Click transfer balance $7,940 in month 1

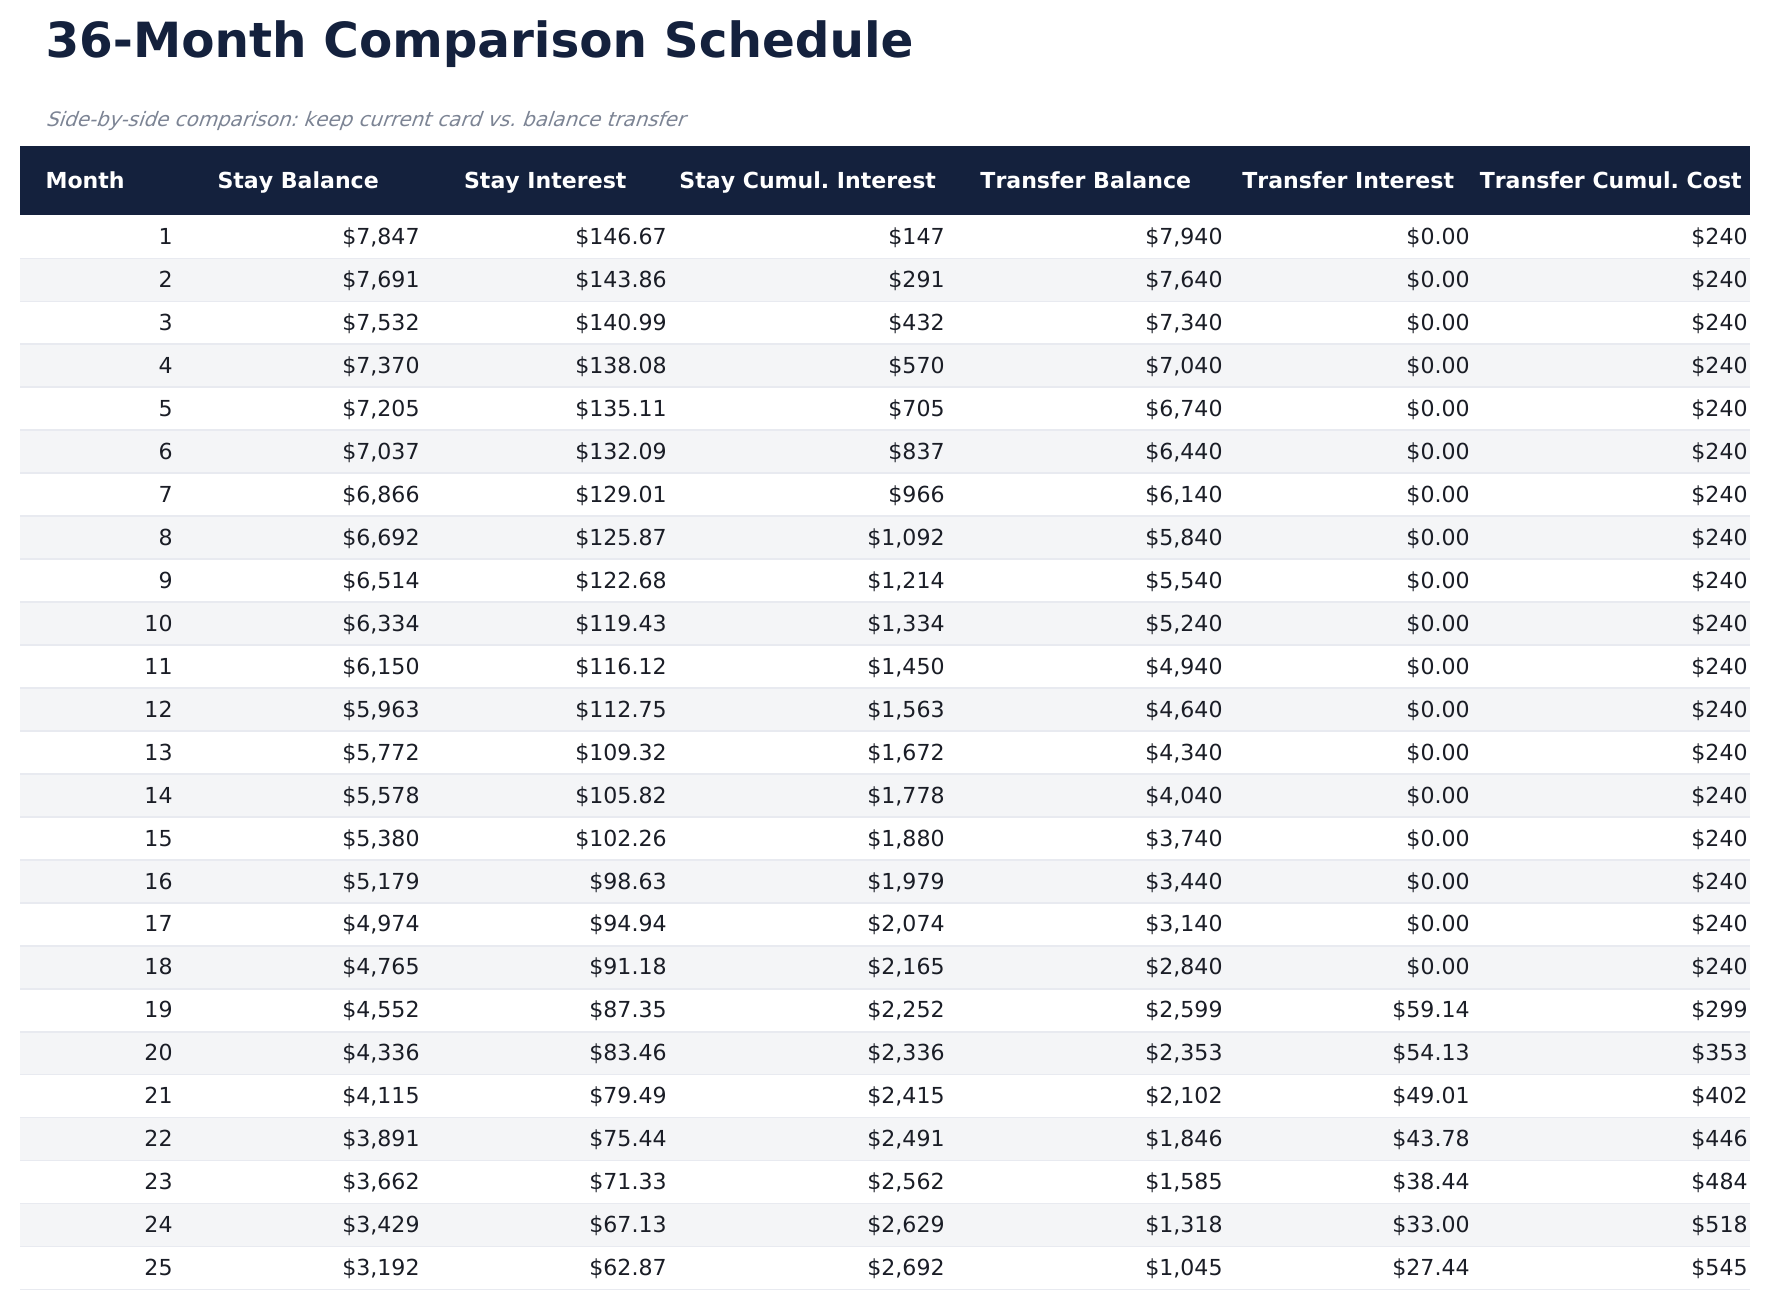coord(1184,237)
